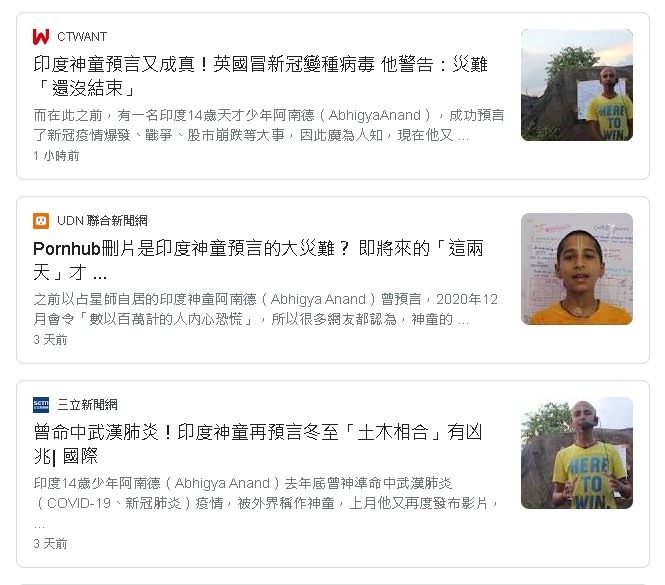Open third card thumbnail with HERE TO WIN shirt
Viewport: 665px width, 585px height.
577,453
